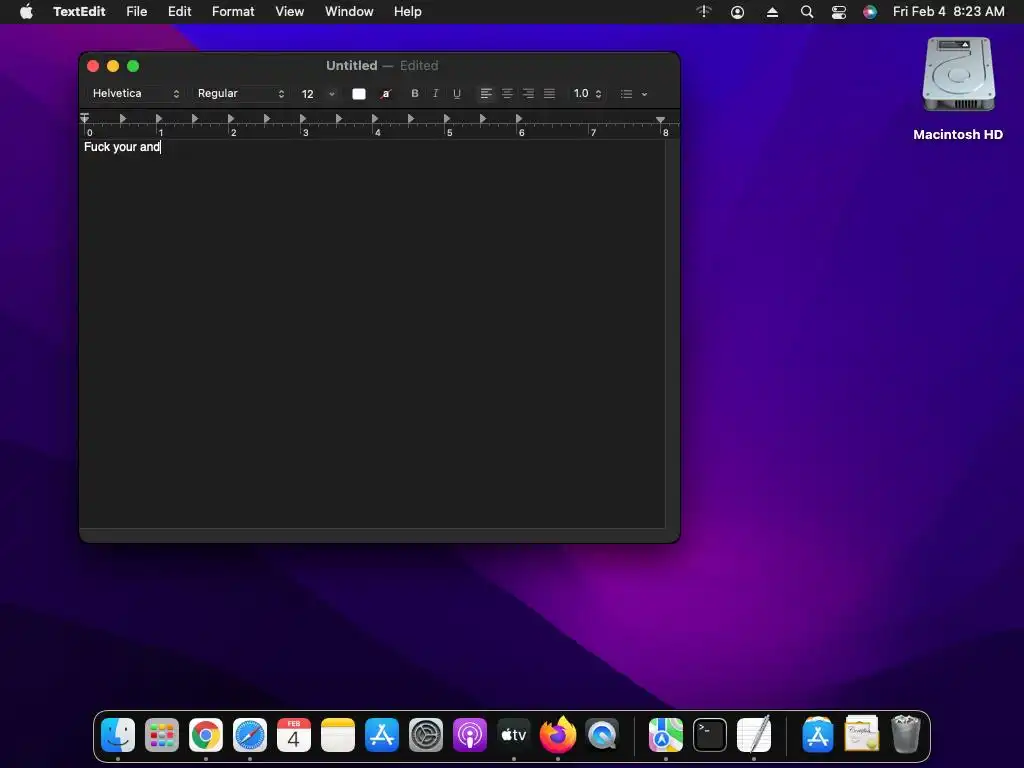Open Finder from the Dock
This screenshot has height=768, width=1024.
pos(118,735)
